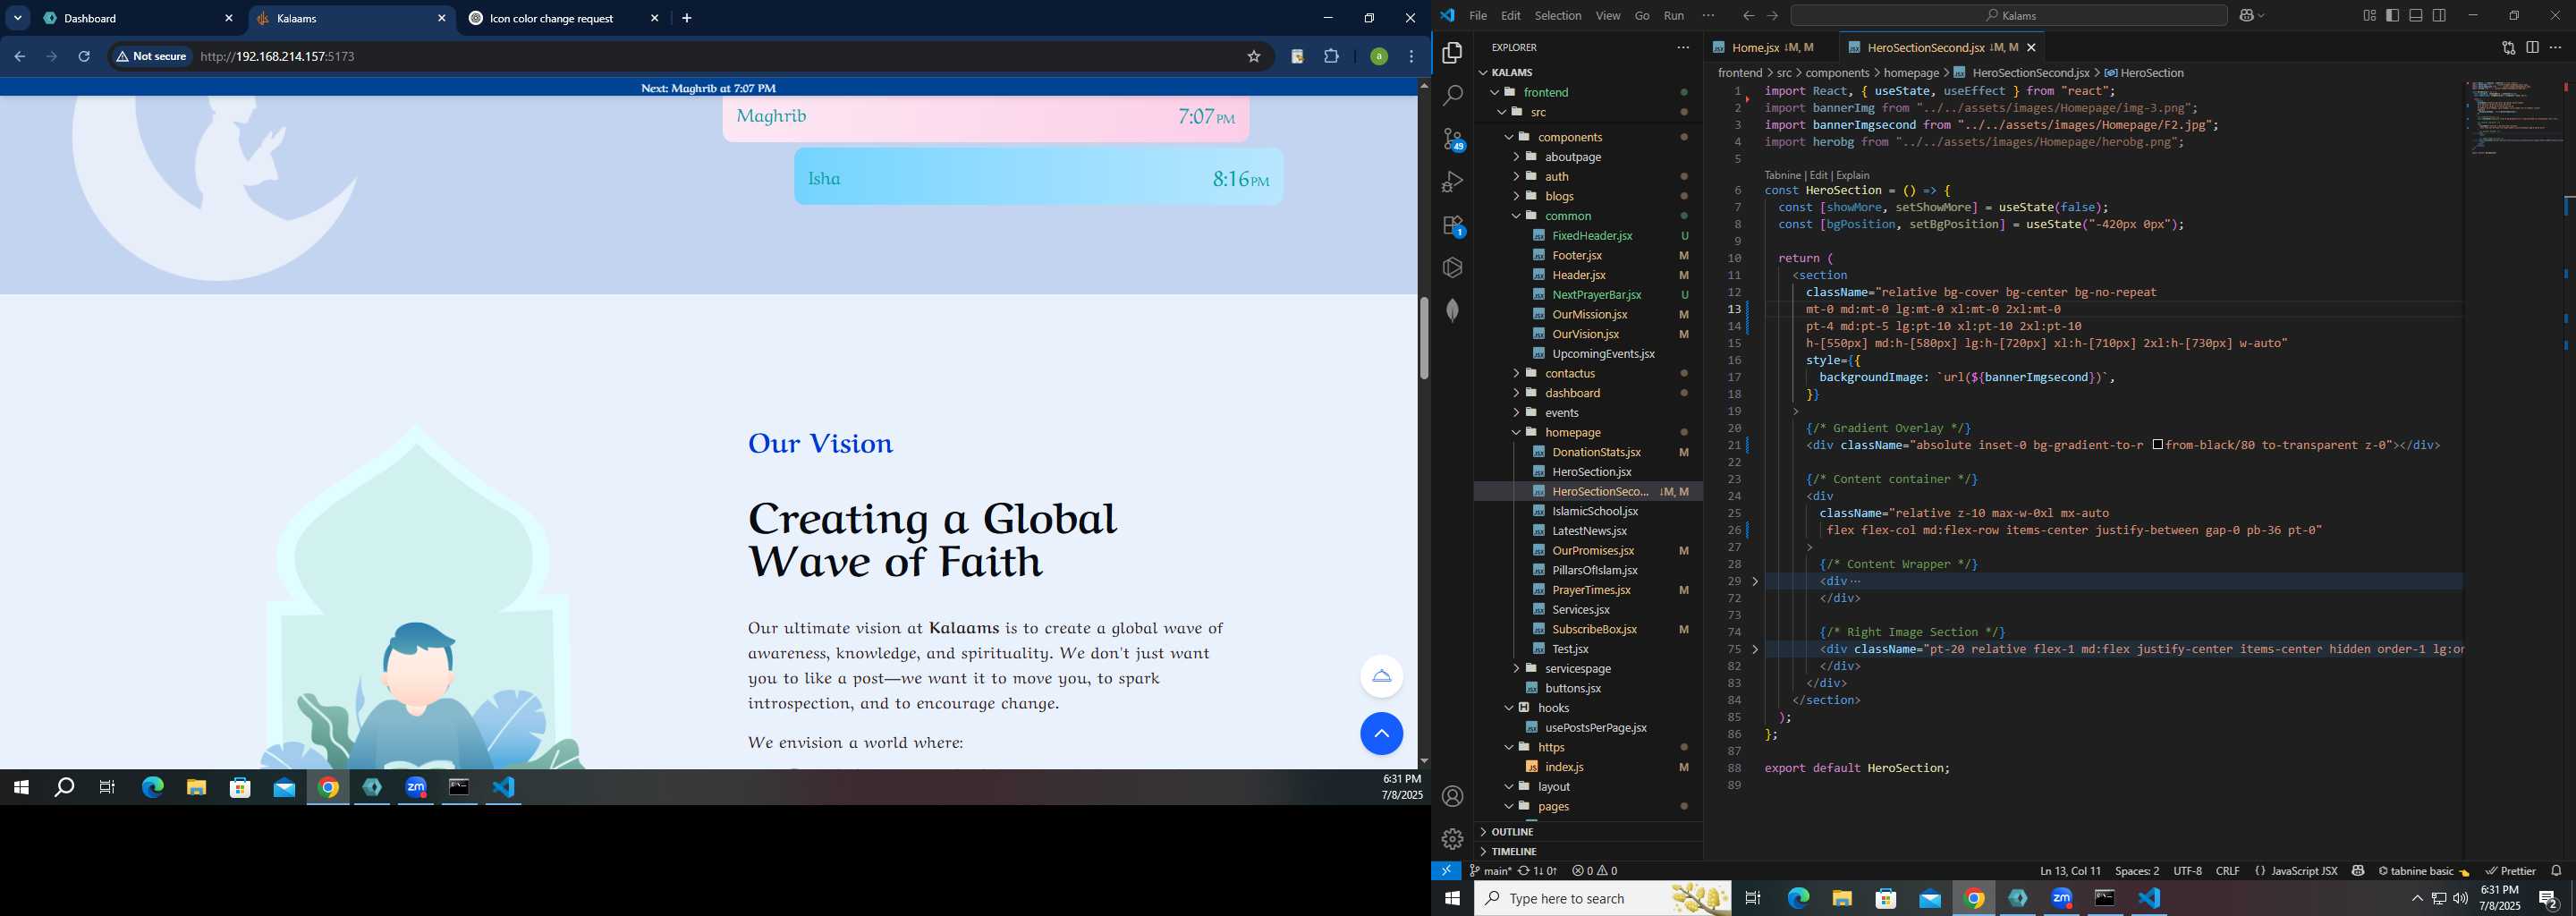Click Spaces: 2 indentation setting
2576x916 pixels.
[x=2137, y=871]
